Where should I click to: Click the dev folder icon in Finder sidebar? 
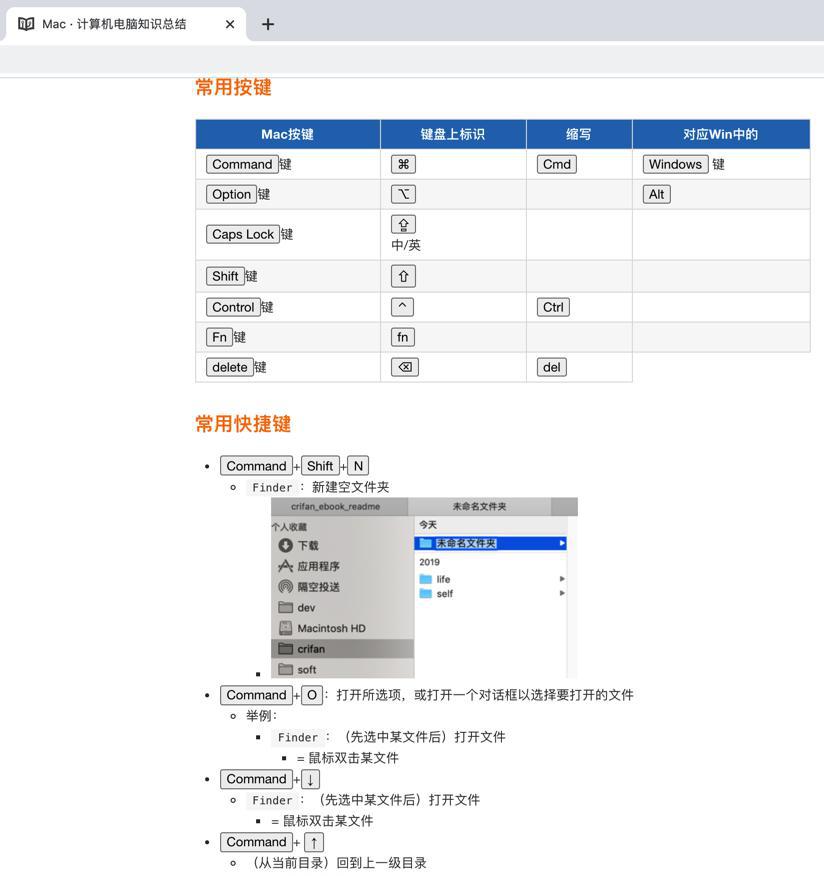click(285, 607)
